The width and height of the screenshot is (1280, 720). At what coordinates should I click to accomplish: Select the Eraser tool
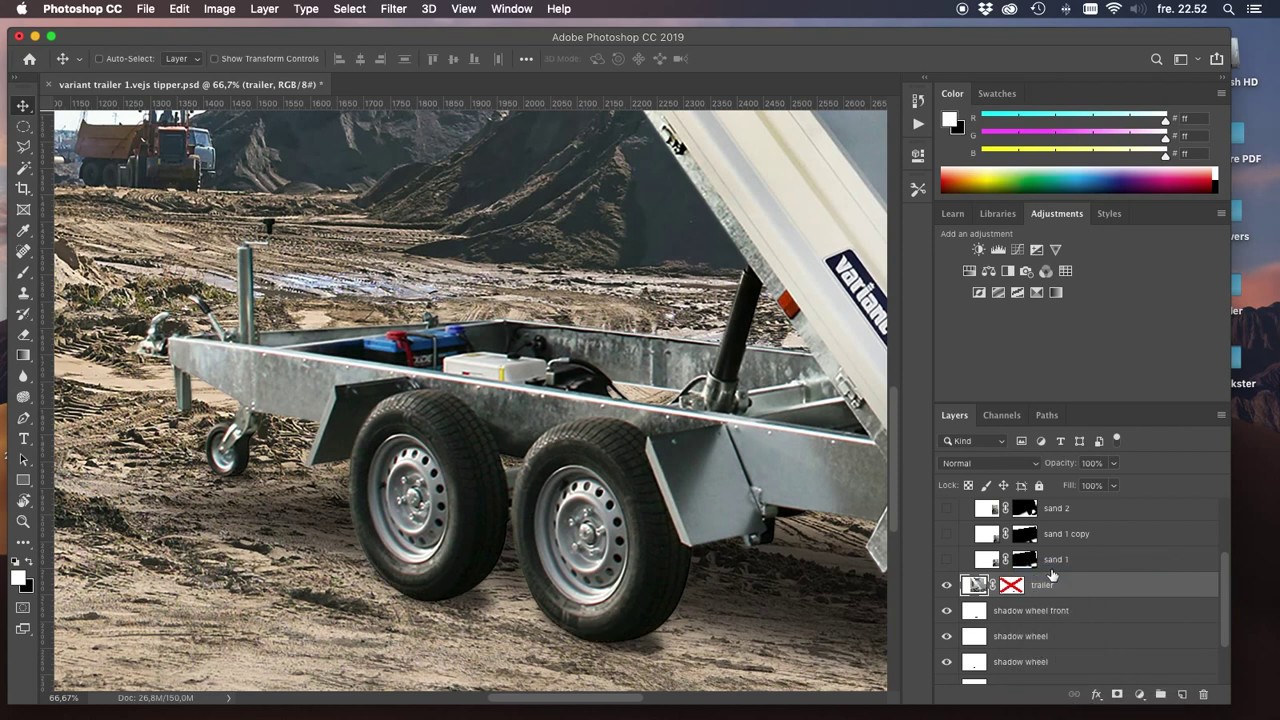pyautogui.click(x=23, y=334)
